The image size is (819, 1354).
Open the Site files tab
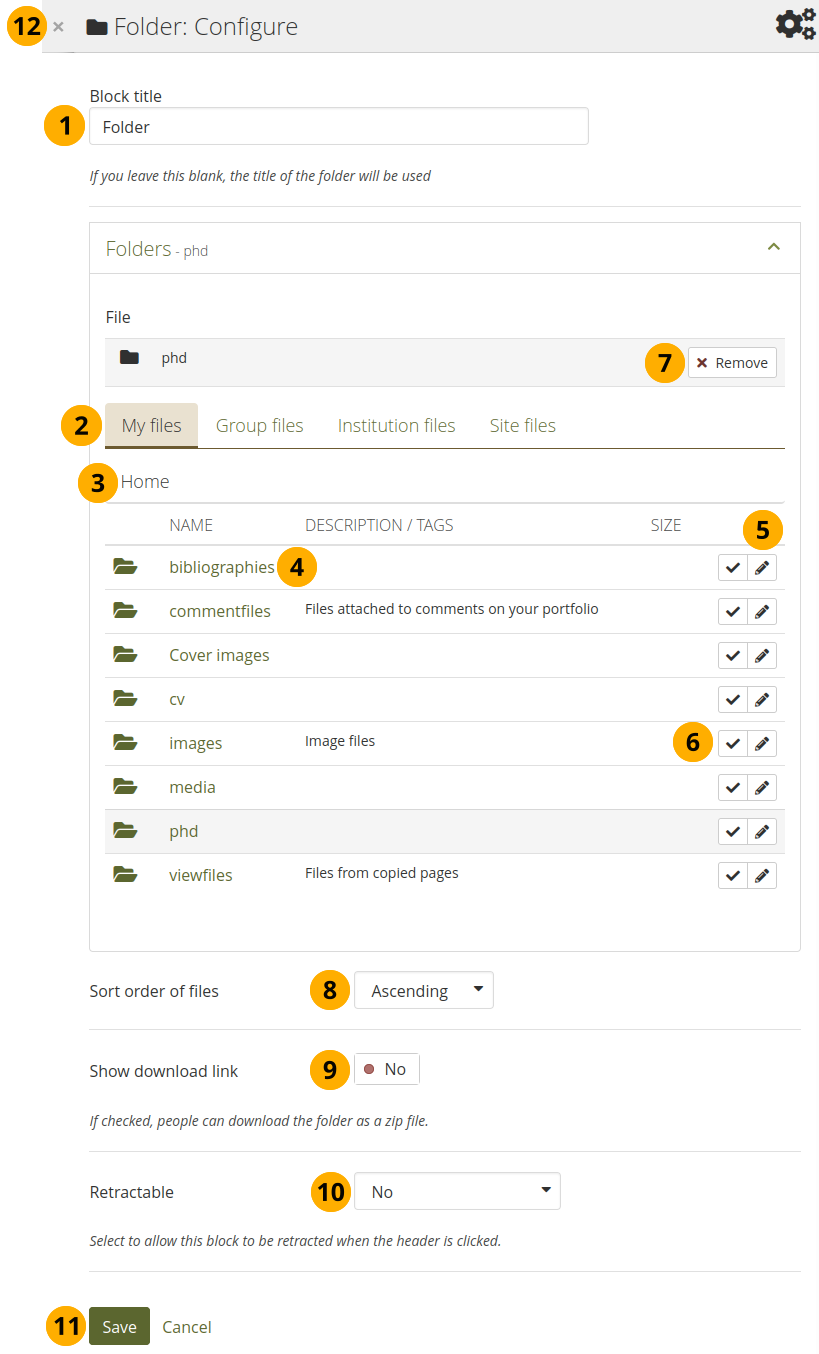[522, 426]
